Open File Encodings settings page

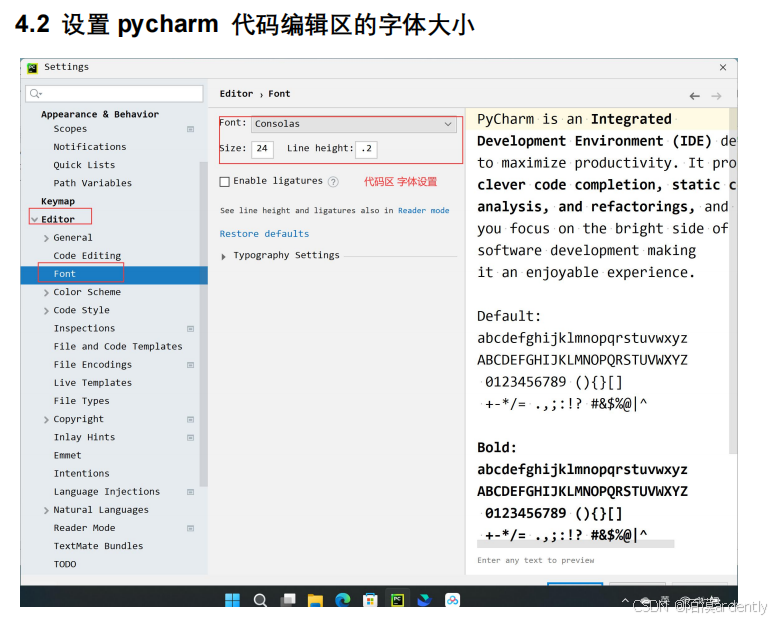(92, 365)
